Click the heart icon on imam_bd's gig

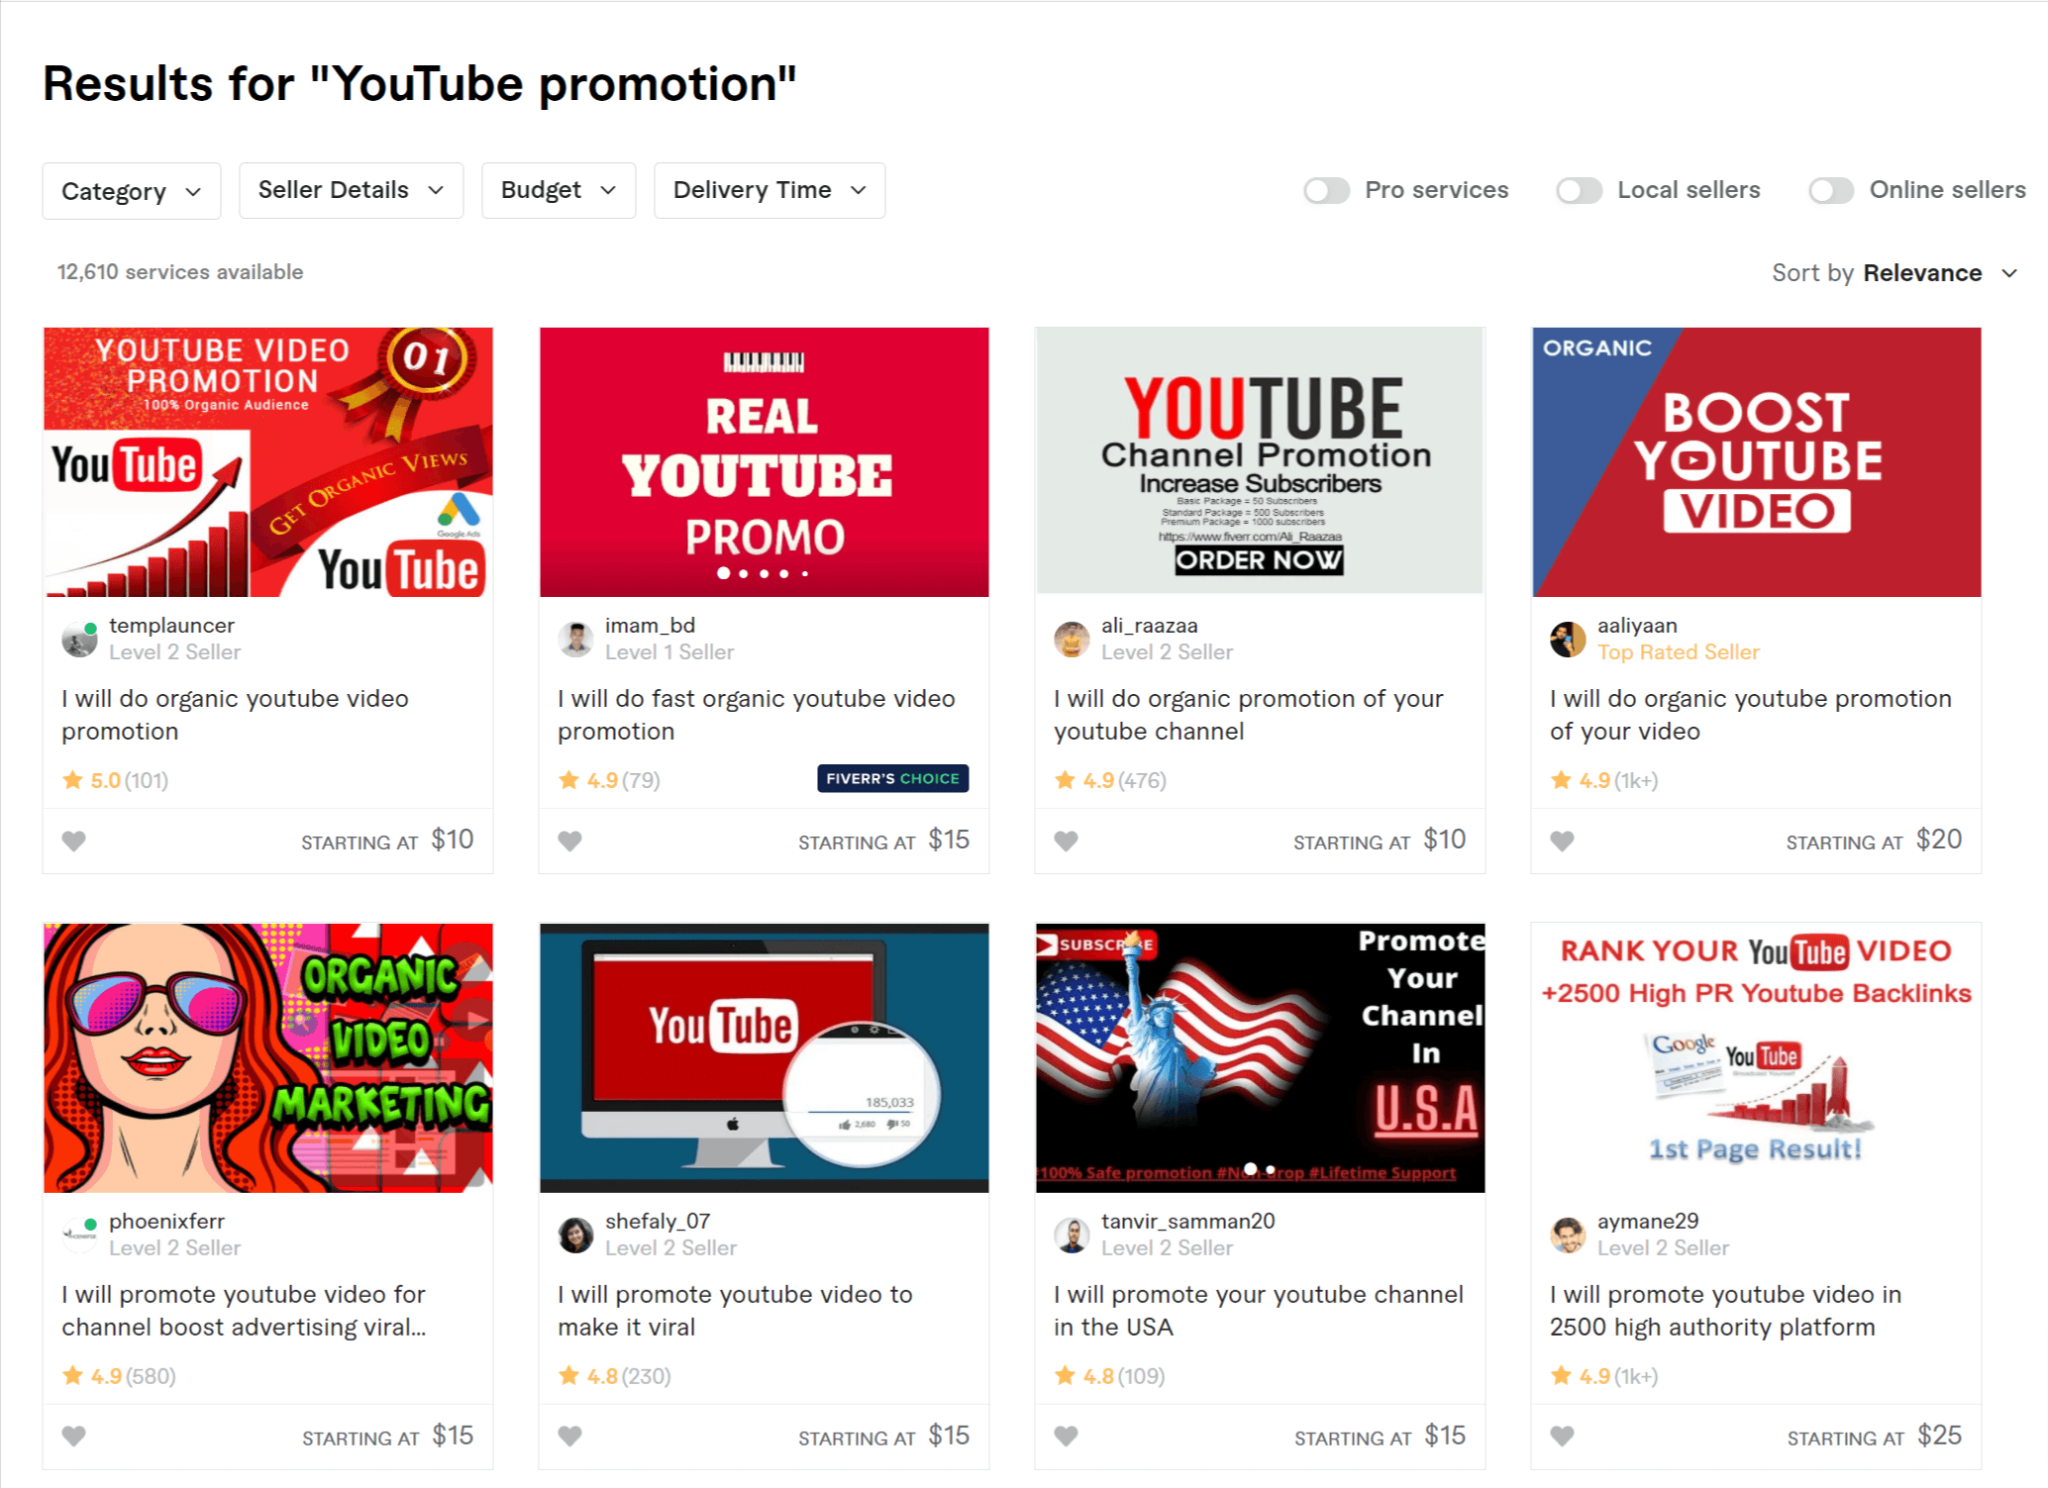tap(570, 841)
